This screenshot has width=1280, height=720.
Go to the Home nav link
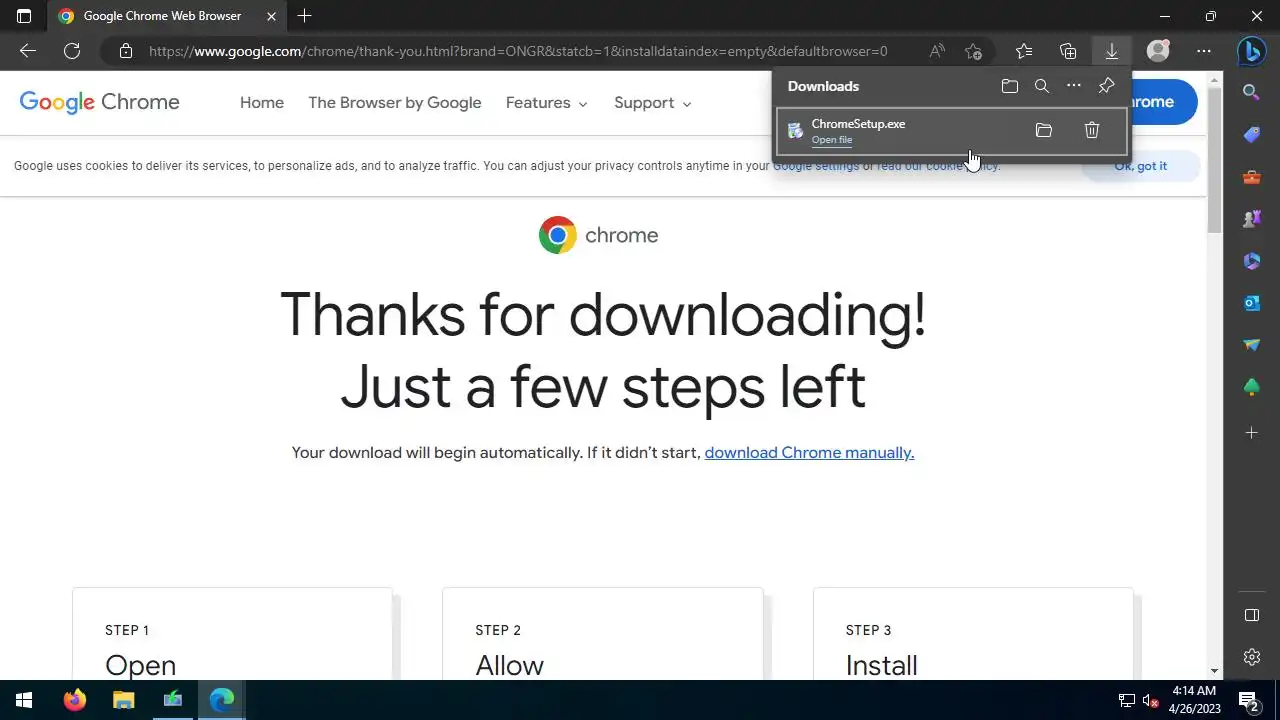tap(262, 103)
